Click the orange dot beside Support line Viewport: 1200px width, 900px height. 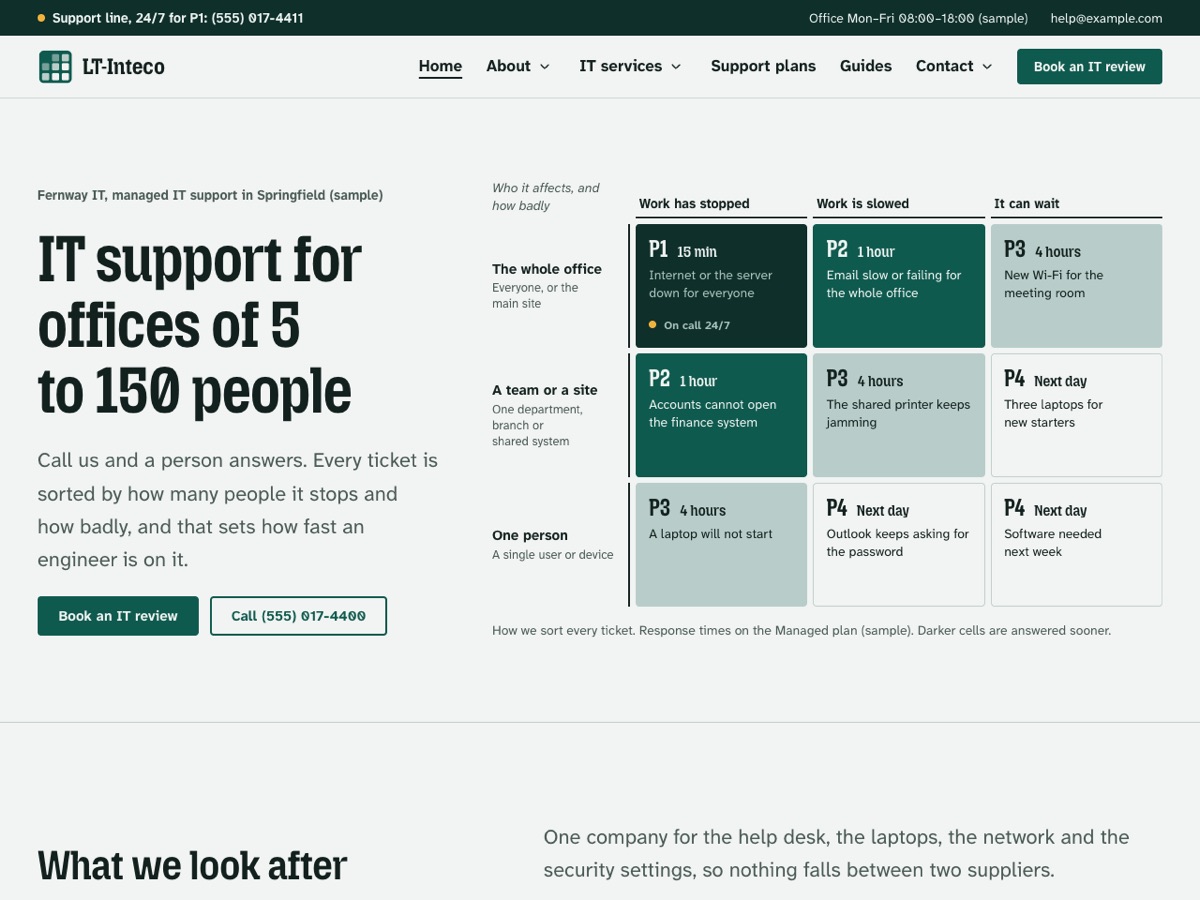[x=41, y=18]
